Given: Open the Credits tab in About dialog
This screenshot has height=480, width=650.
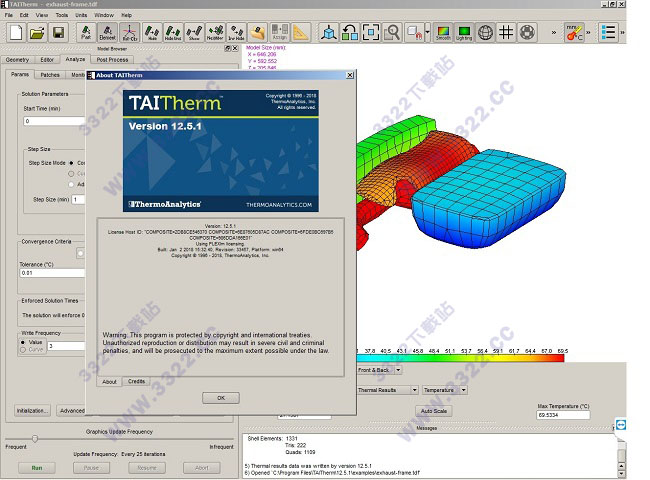Looking at the screenshot, I should point(136,381).
